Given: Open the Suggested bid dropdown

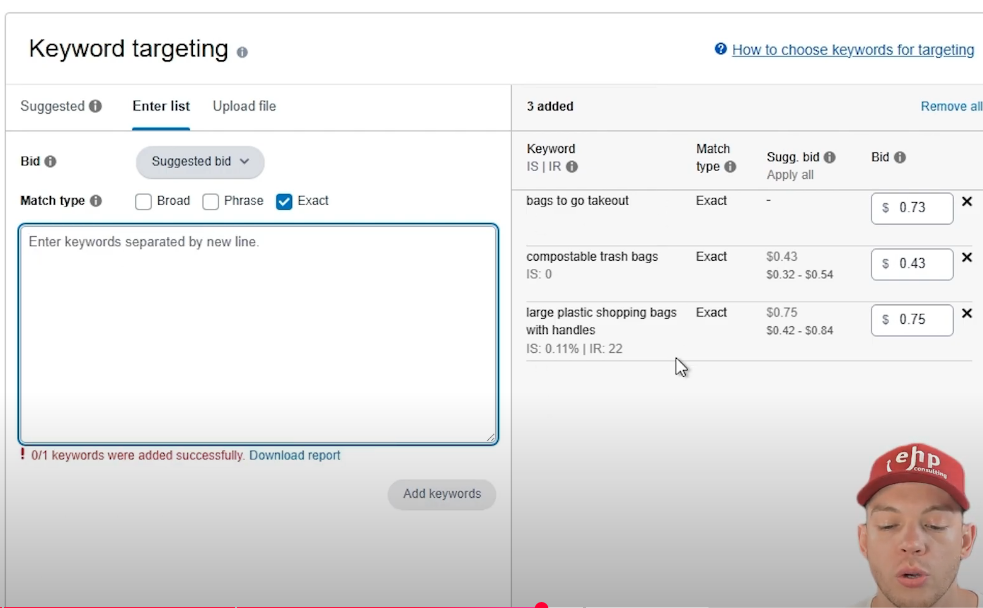Looking at the screenshot, I should [199, 162].
